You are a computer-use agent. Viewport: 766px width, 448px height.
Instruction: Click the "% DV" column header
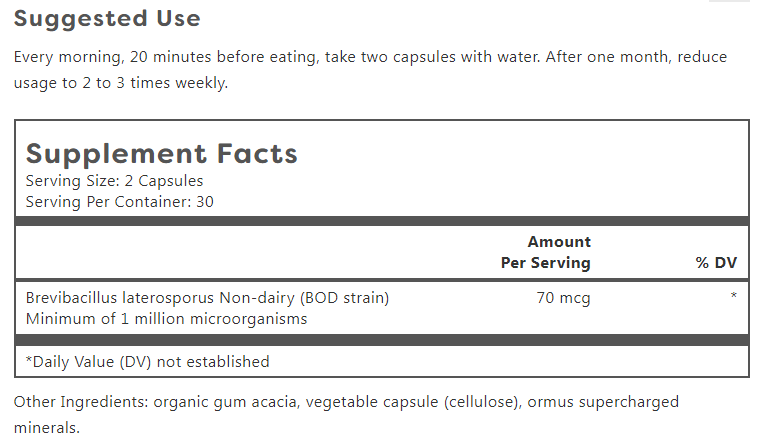point(716,263)
